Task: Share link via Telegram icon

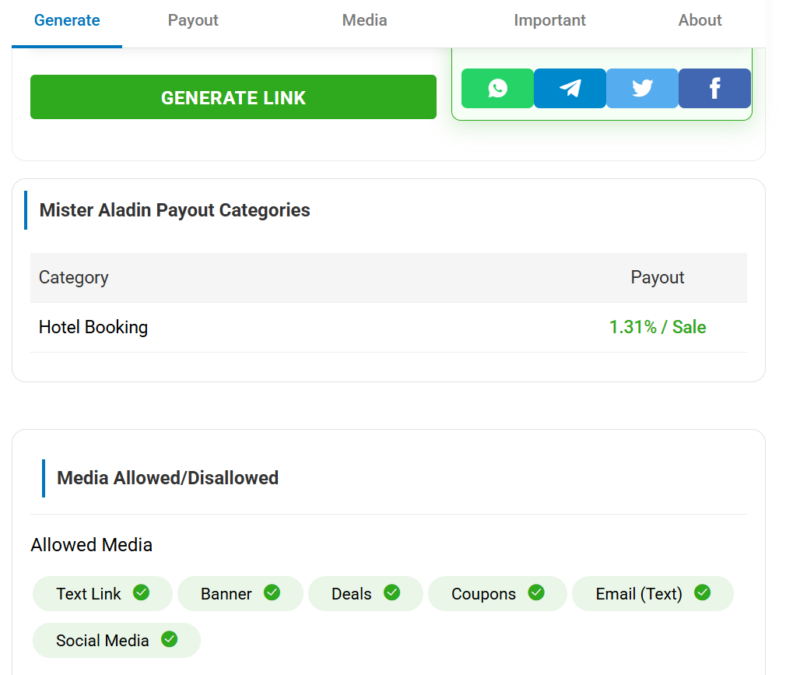Action: (x=570, y=89)
